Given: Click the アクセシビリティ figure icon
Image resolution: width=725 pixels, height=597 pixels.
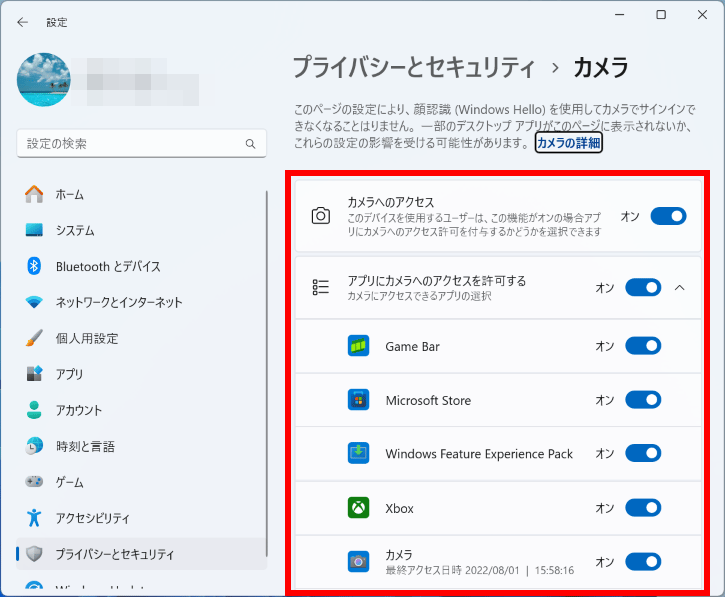Looking at the screenshot, I should tap(34, 518).
